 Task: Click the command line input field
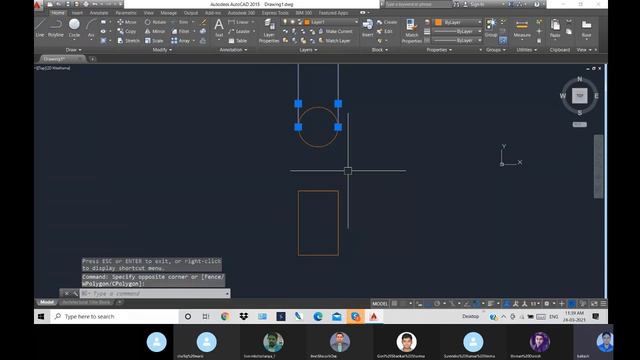[154, 293]
